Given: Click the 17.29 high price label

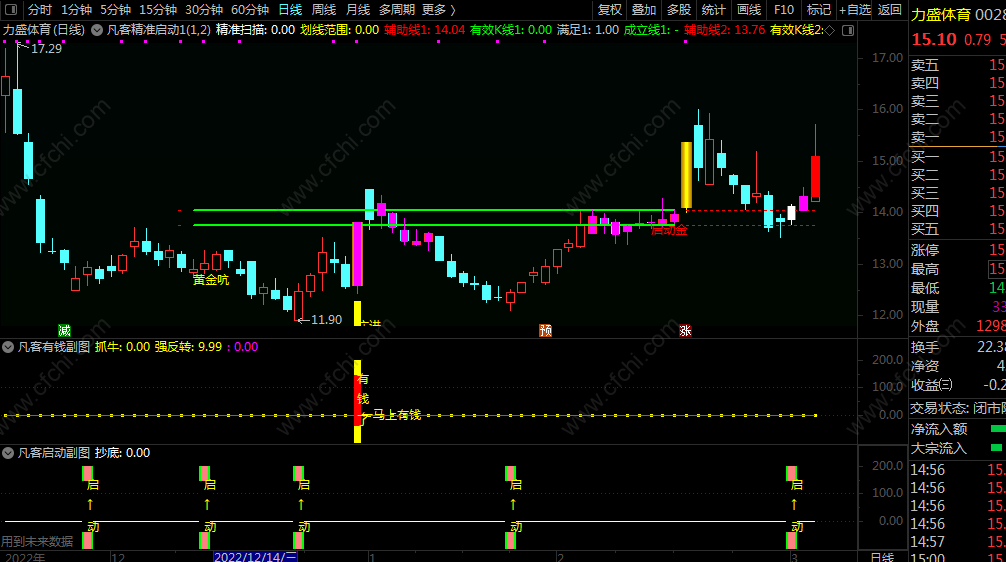Looking at the screenshot, I should (46, 49).
